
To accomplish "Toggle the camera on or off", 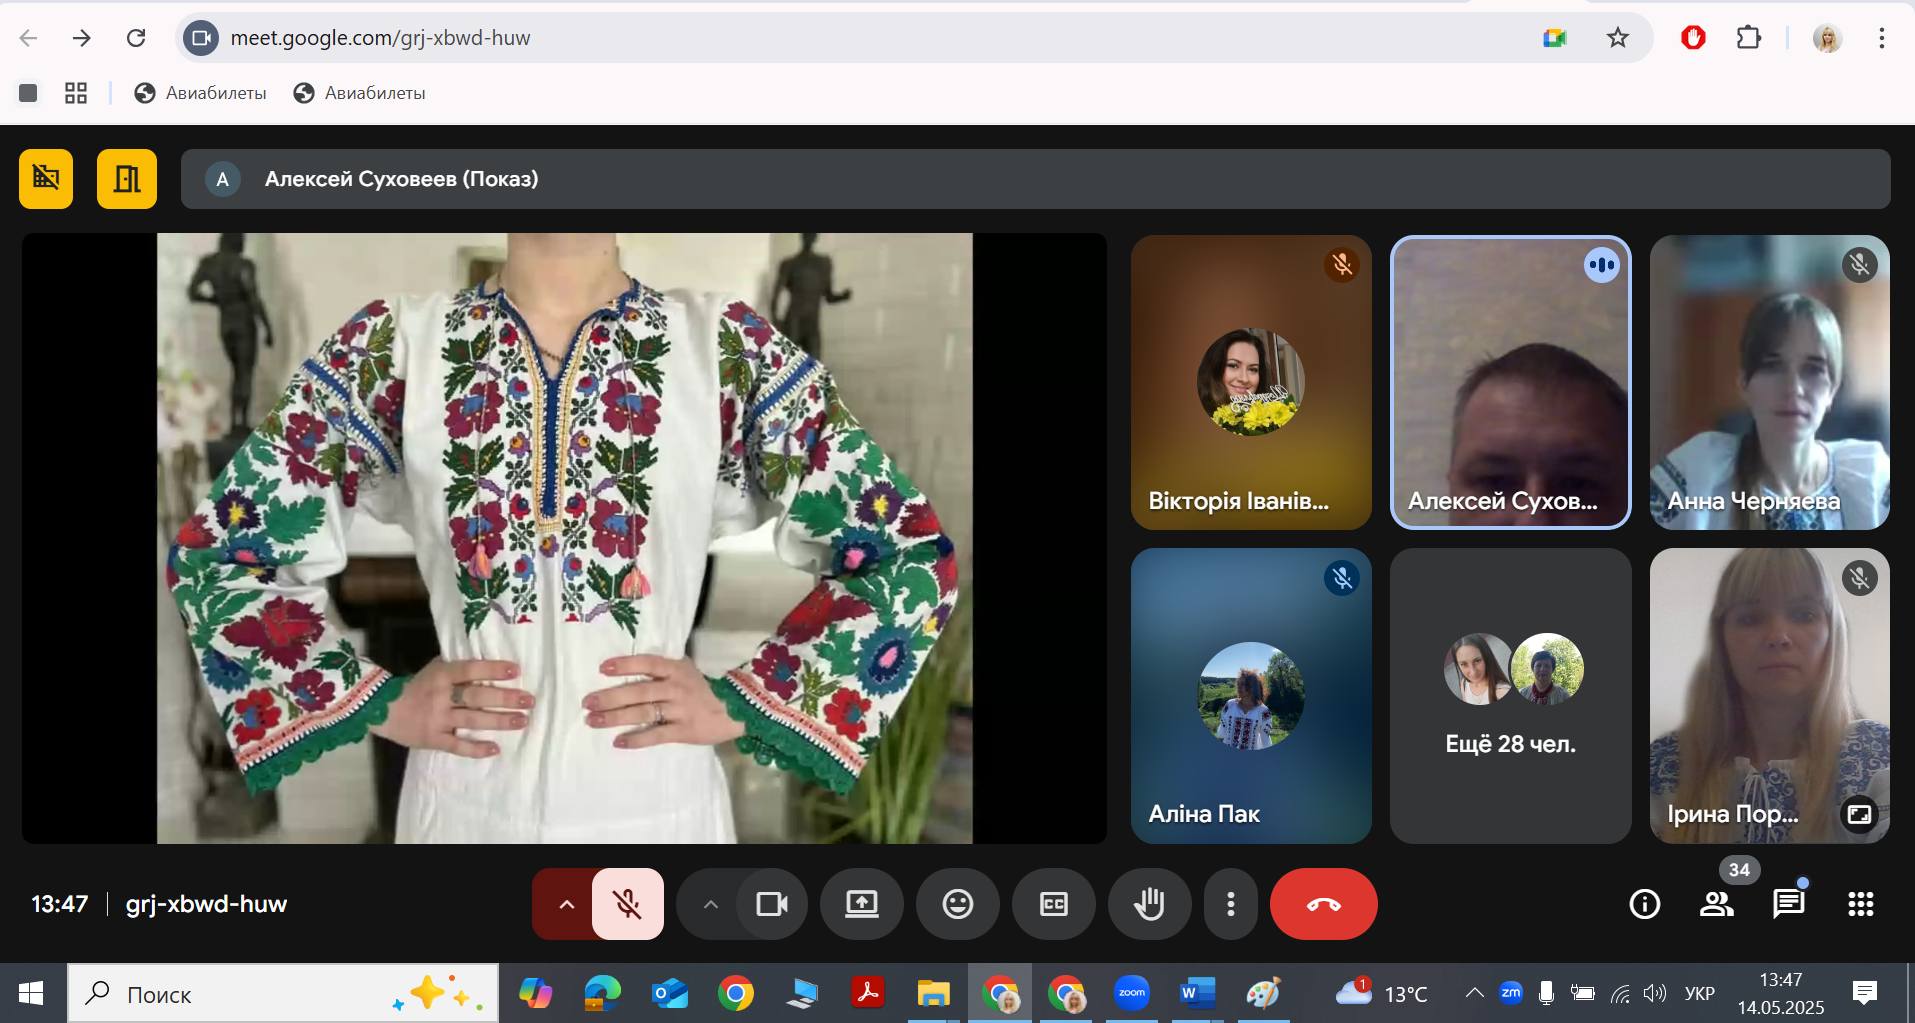I will [x=771, y=904].
